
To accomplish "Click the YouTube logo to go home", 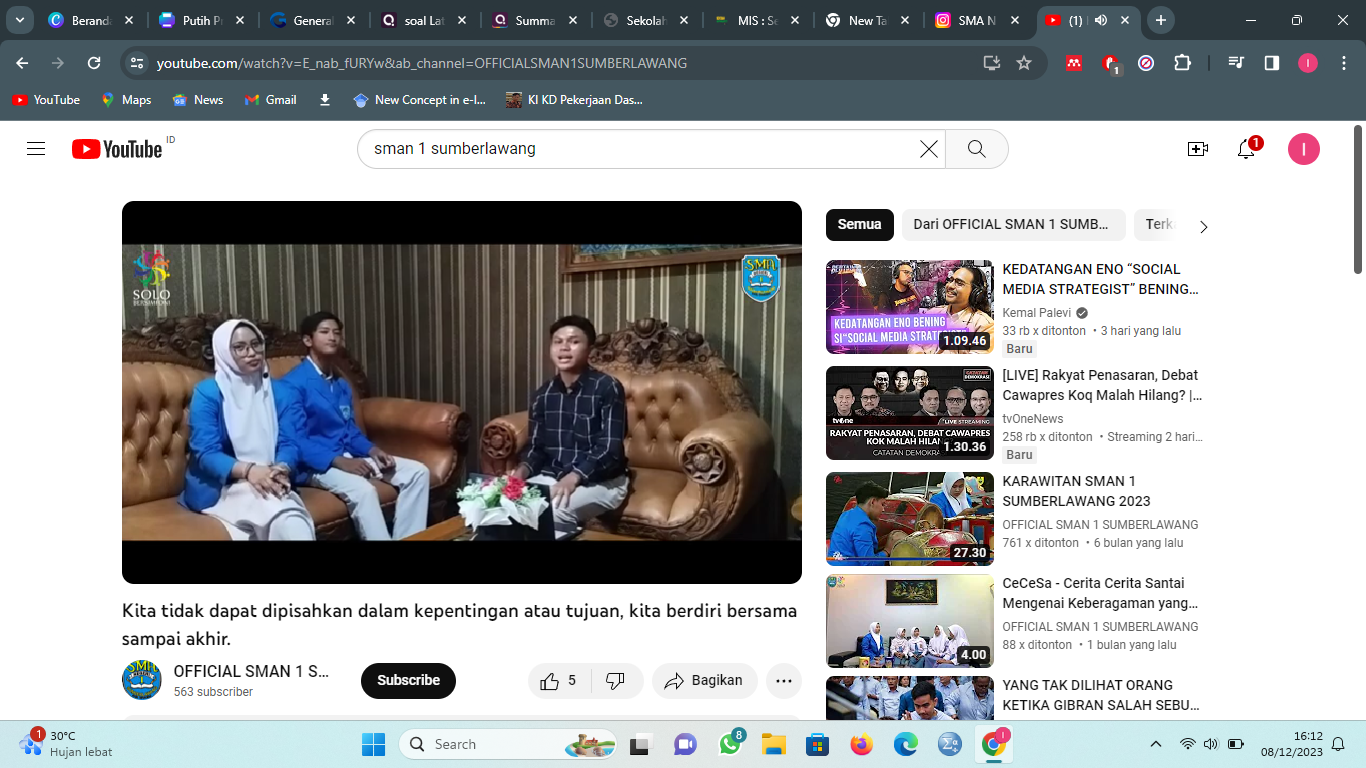I will coord(117,149).
